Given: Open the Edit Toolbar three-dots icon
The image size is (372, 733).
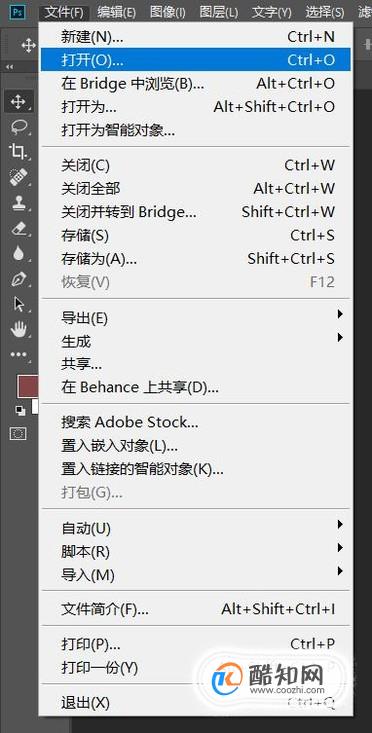Looking at the screenshot, I should pyautogui.click(x=19, y=355).
